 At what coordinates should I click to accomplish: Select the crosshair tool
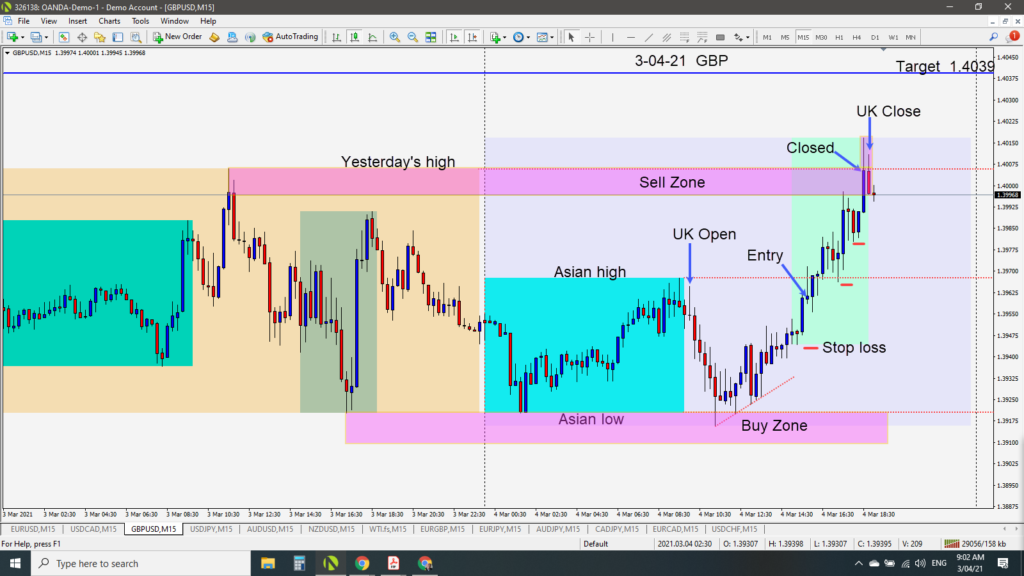pyautogui.click(x=590, y=37)
